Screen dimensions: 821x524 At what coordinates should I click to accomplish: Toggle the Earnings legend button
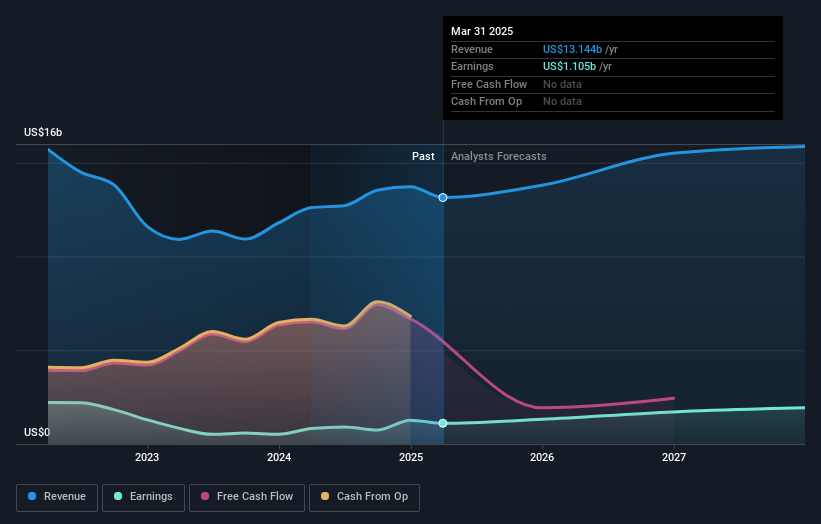143,497
